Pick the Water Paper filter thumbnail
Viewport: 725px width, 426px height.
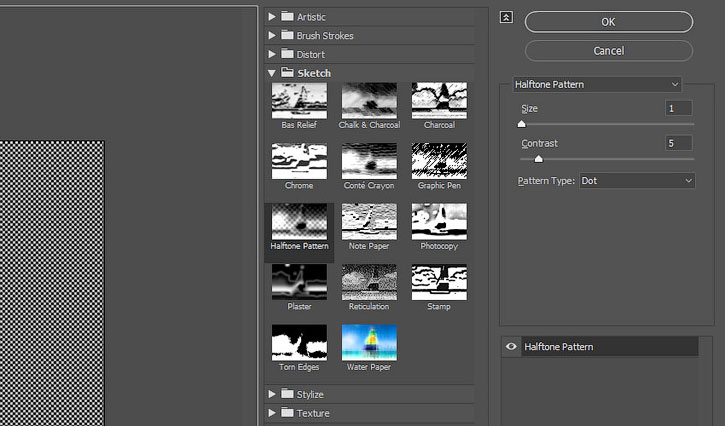[369, 343]
